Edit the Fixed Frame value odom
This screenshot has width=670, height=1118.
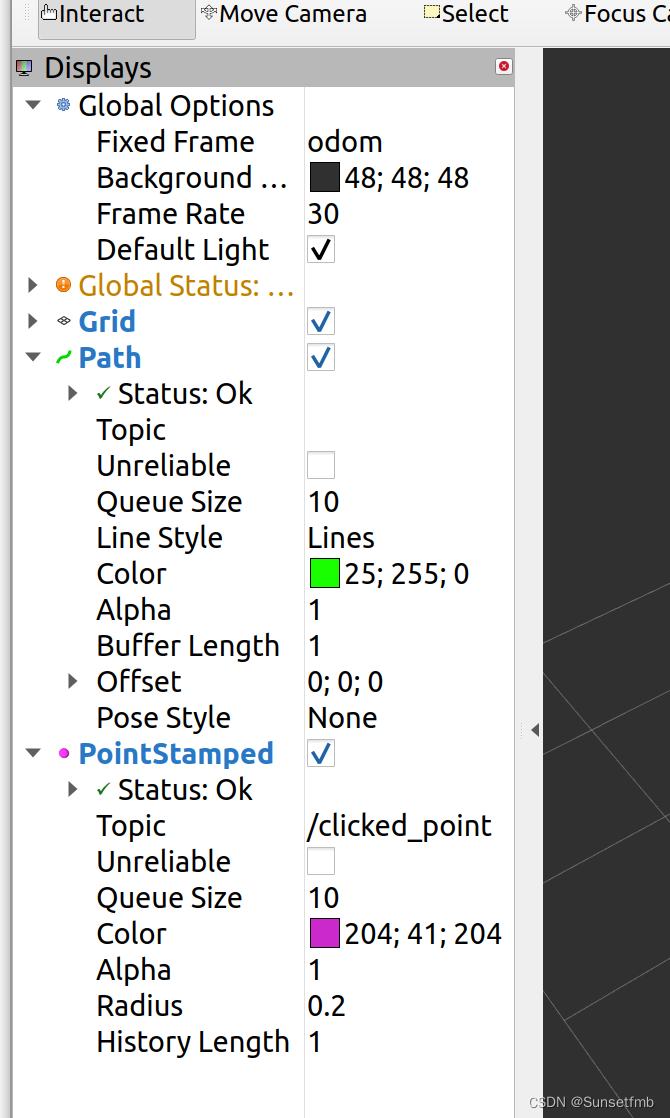(345, 142)
